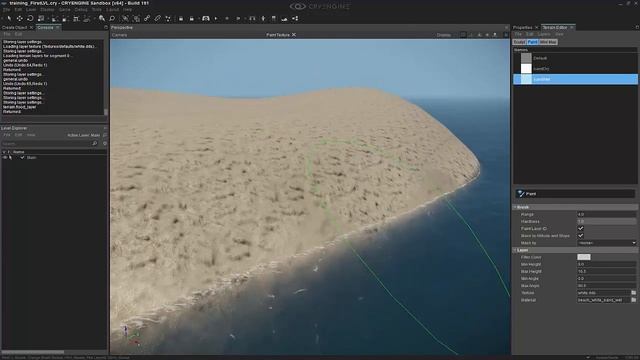Viewport: 640px width, 360px height.
Task: Select Main layer in Level Explorer
Action: coord(31,157)
